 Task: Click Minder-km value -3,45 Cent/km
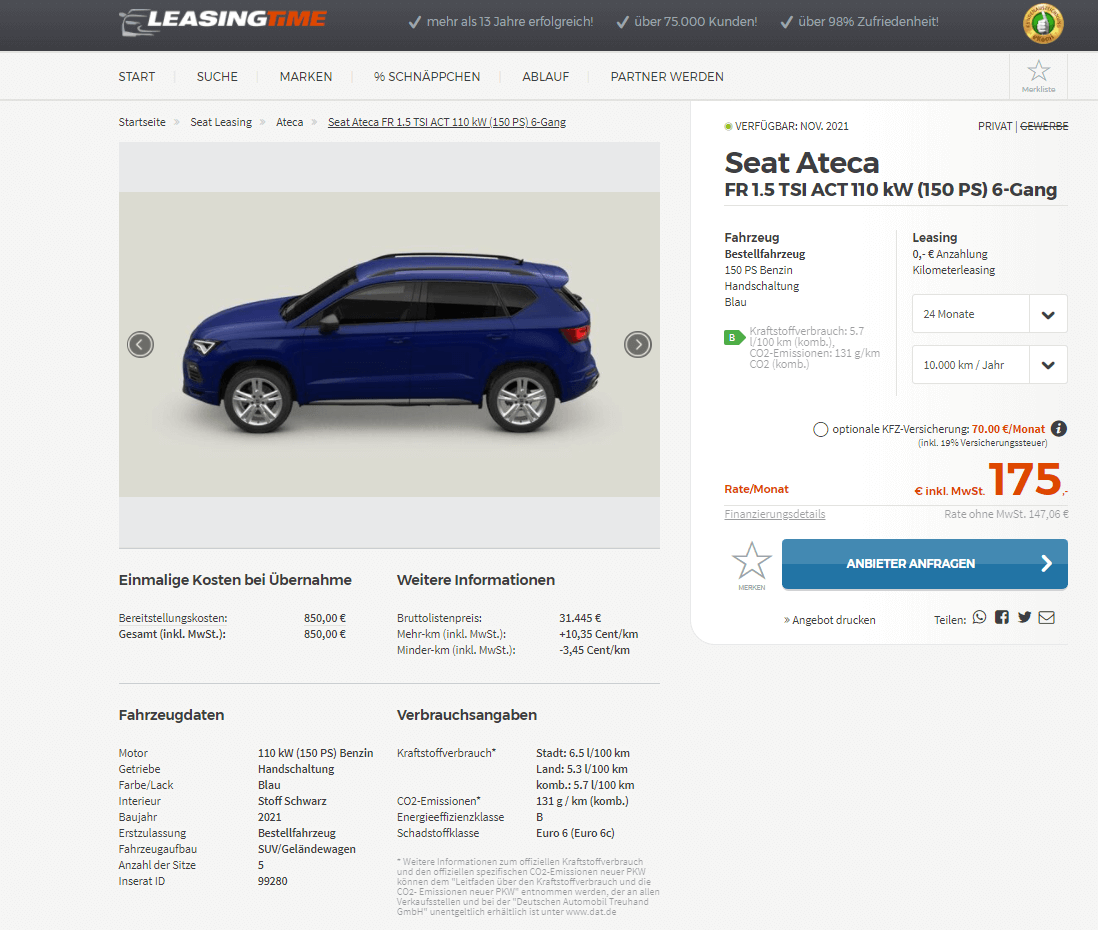[595, 650]
